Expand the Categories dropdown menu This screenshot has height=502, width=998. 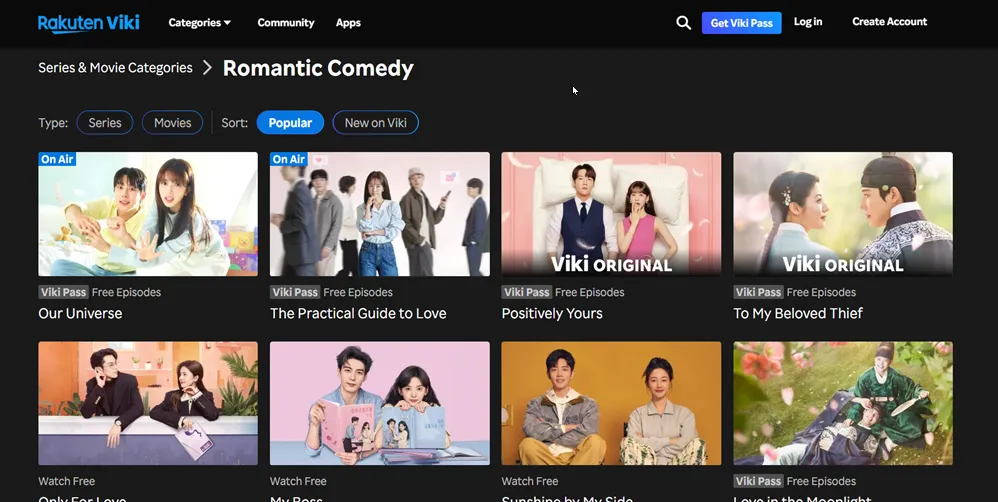pos(199,23)
